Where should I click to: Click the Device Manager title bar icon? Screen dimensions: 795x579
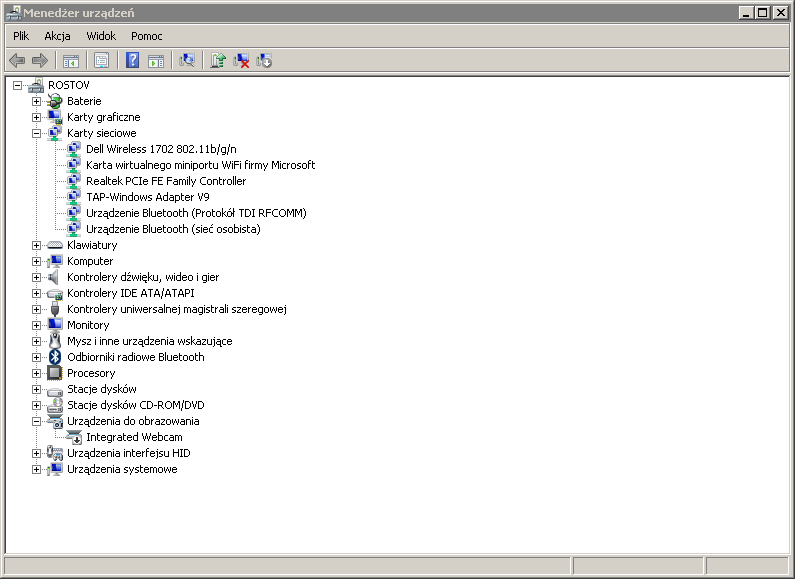point(13,13)
